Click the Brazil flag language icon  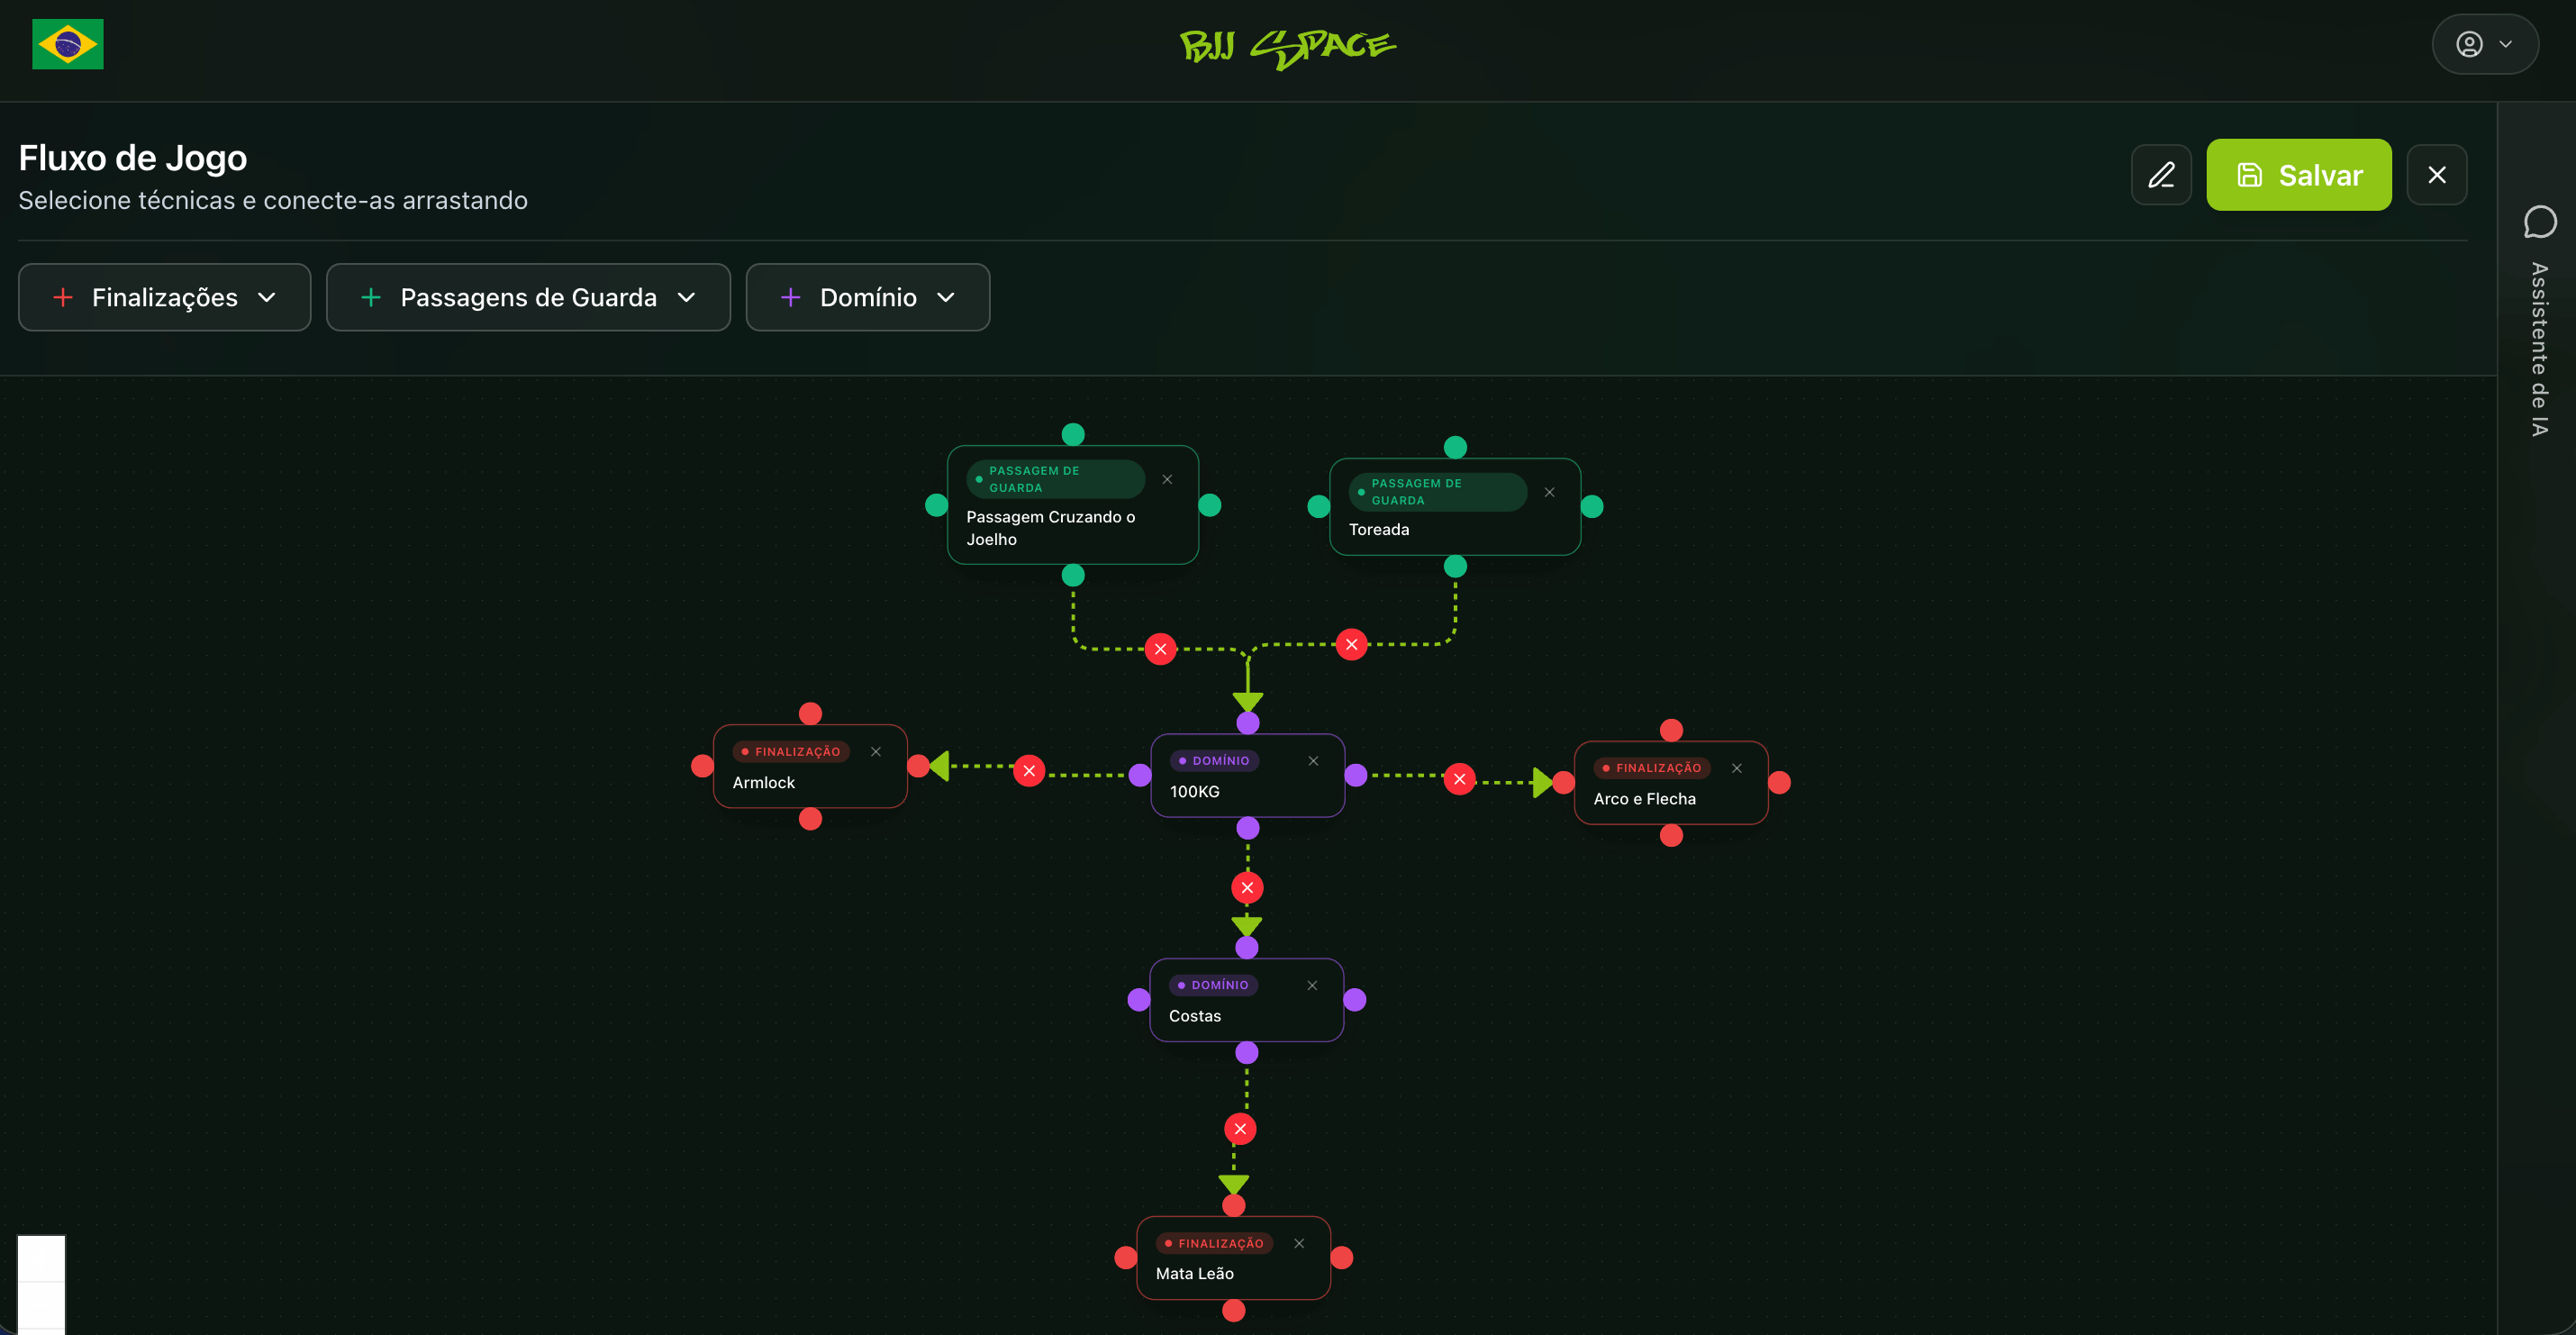68,44
